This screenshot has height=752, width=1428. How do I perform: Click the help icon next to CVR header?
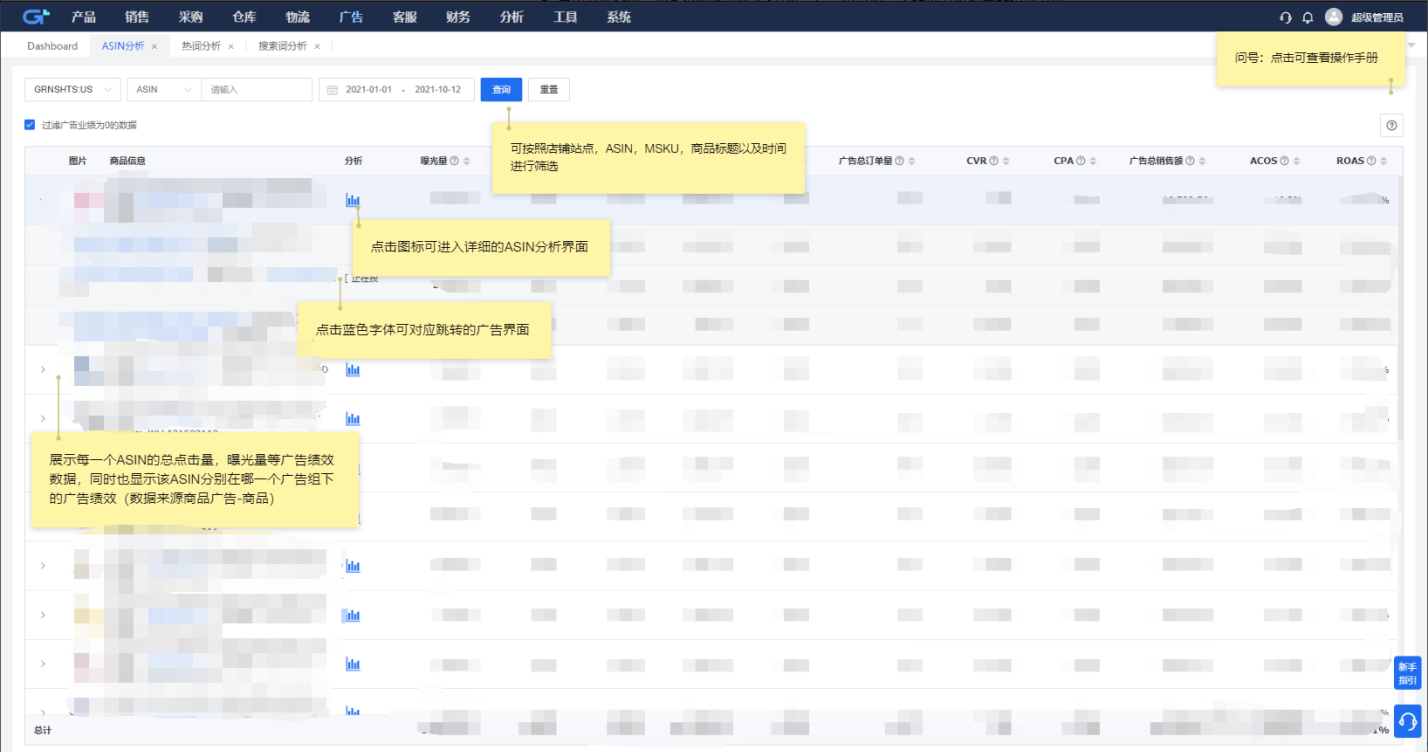[994, 161]
